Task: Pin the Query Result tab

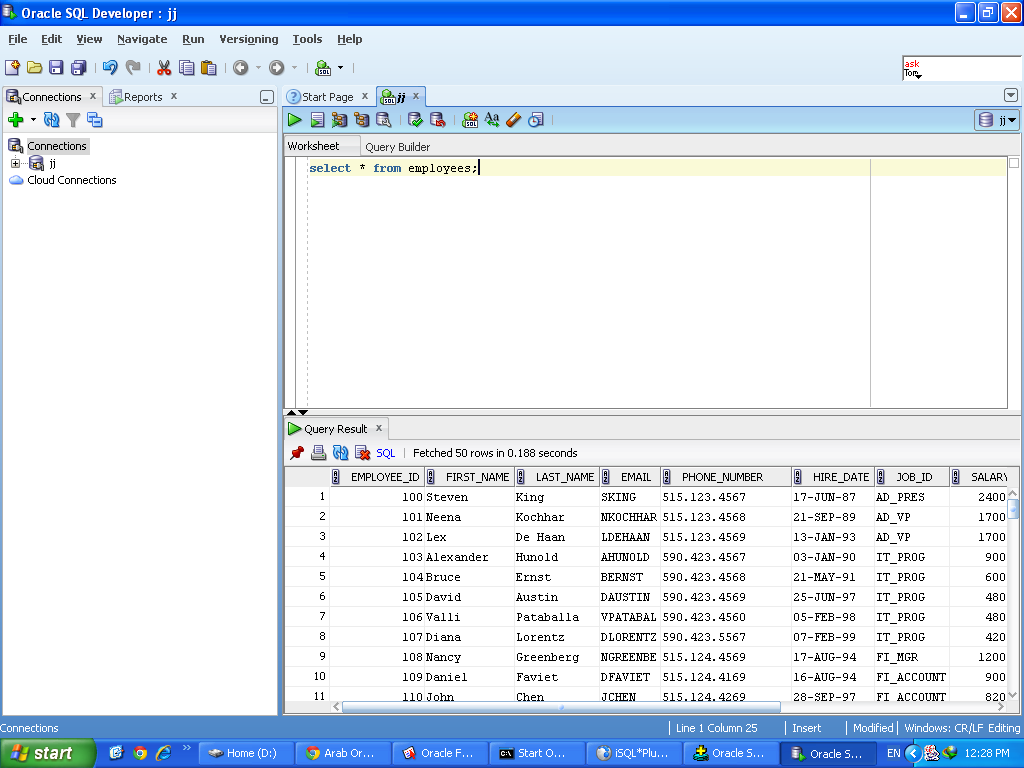Action: pyautogui.click(x=297, y=453)
